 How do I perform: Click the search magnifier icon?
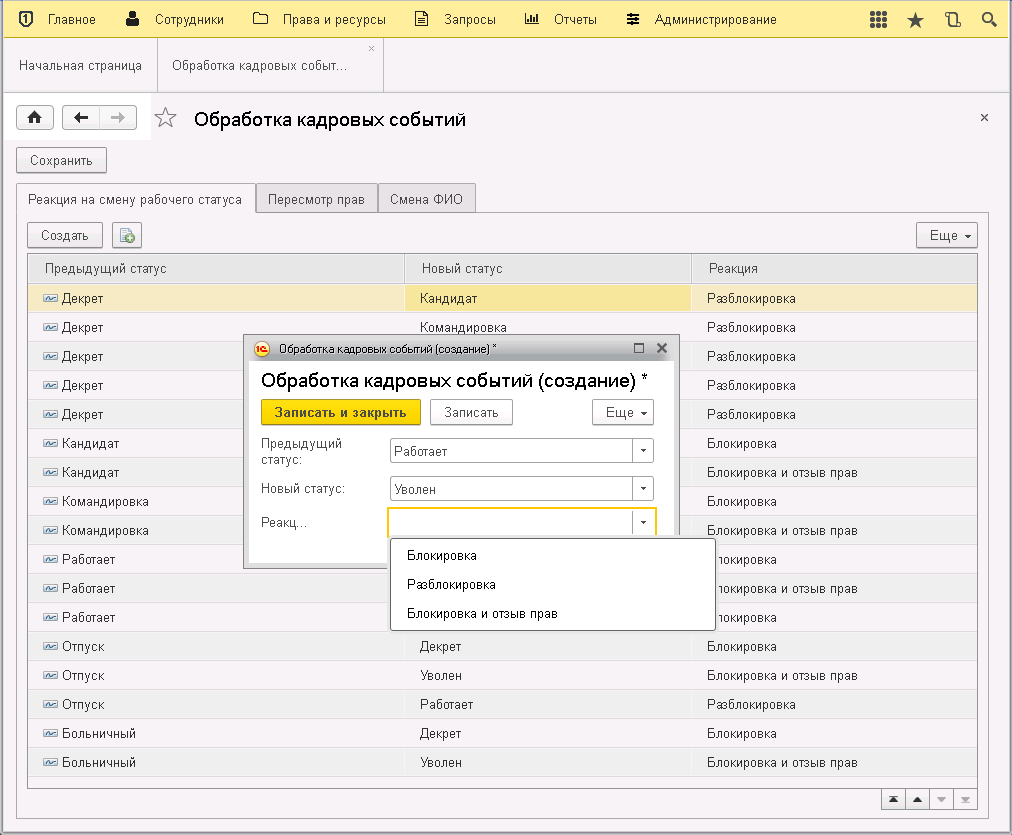(988, 20)
